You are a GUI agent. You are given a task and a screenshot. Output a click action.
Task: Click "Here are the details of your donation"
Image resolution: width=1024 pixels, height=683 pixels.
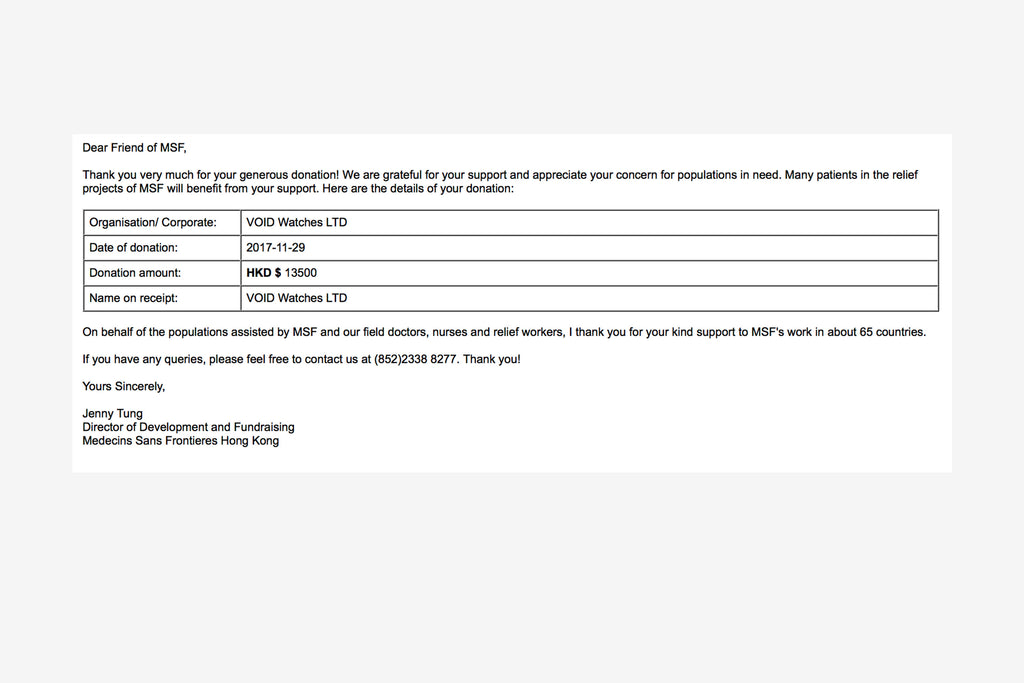coord(418,188)
